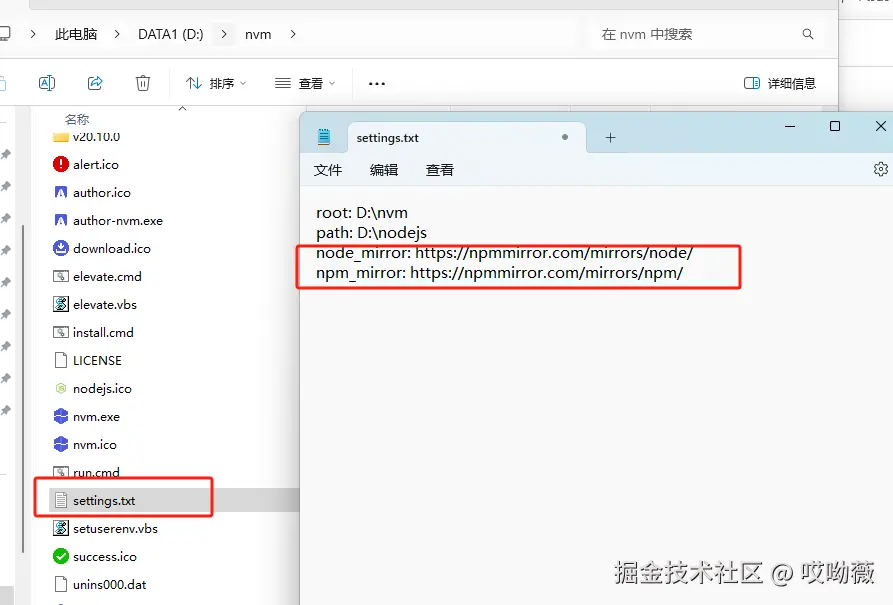Expand chevron after DATA1 (D:) breadcrumb
The width and height of the screenshot is (893, 605).
224,34
